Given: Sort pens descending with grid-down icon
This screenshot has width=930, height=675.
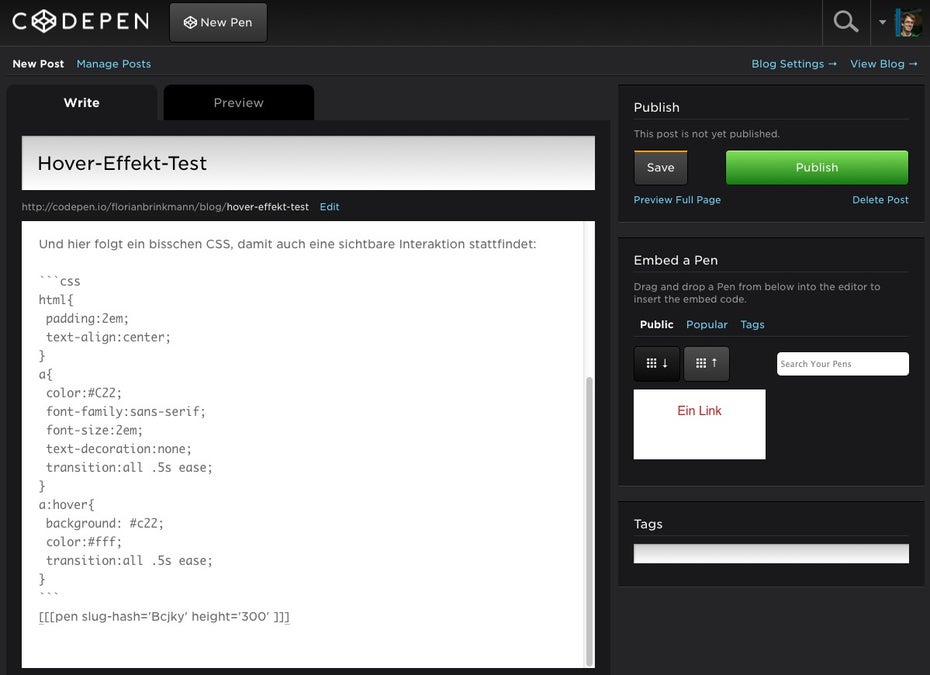Looking at the screenshot, I should coord(657,363).
